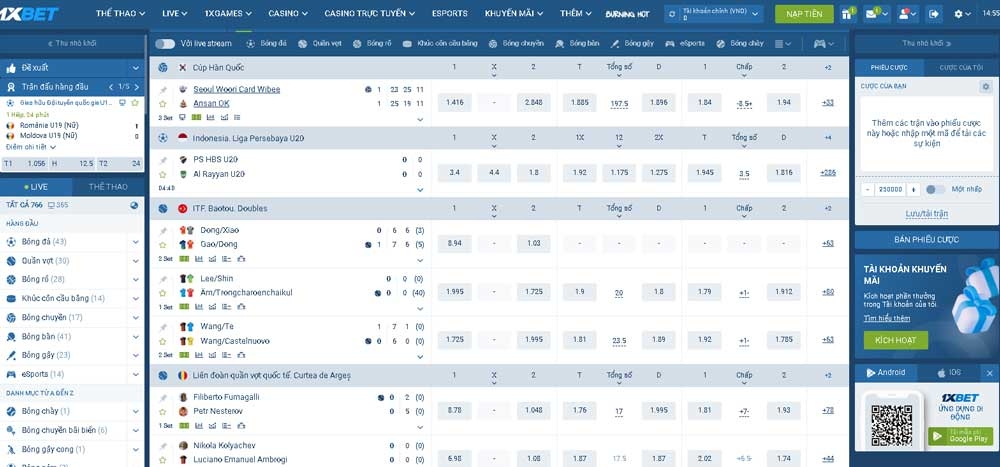
Task: Expand markets chevron for Wang/Castelnuovo match
Action: coord(420,357)
